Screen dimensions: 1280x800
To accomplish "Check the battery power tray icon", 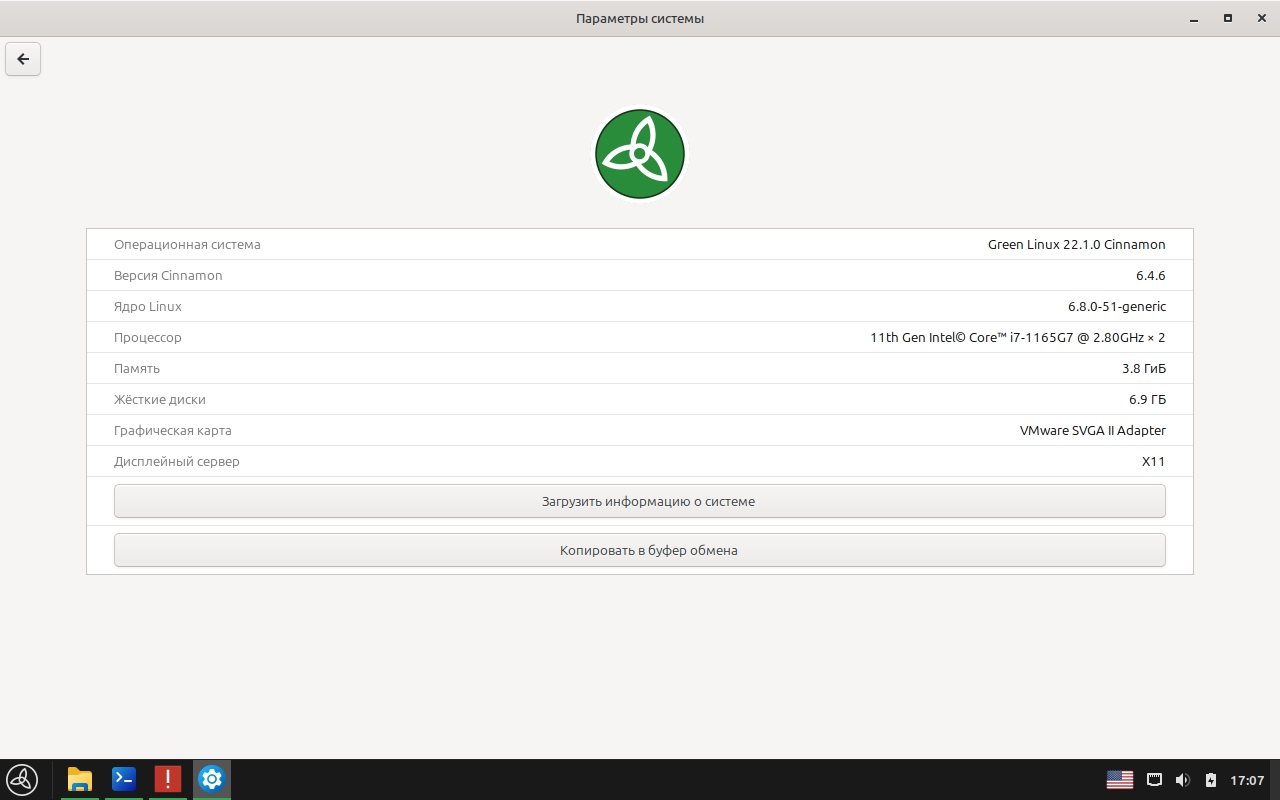I will pos(1211,780).
